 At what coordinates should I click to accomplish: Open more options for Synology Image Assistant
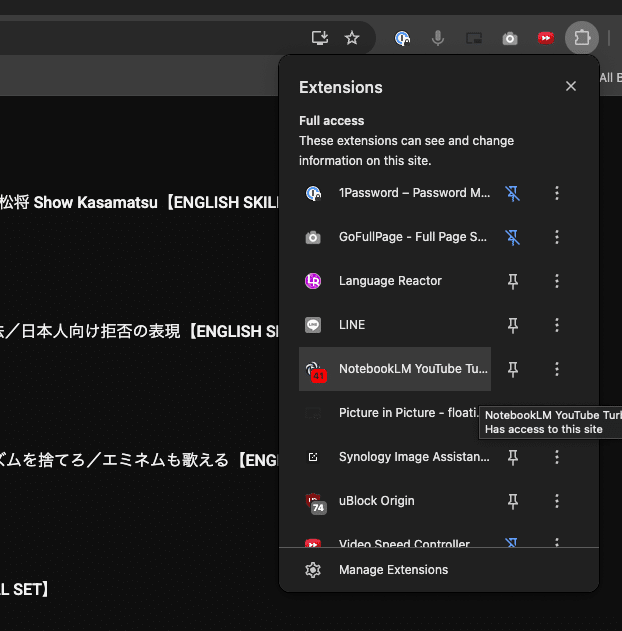tap(557, 457)
